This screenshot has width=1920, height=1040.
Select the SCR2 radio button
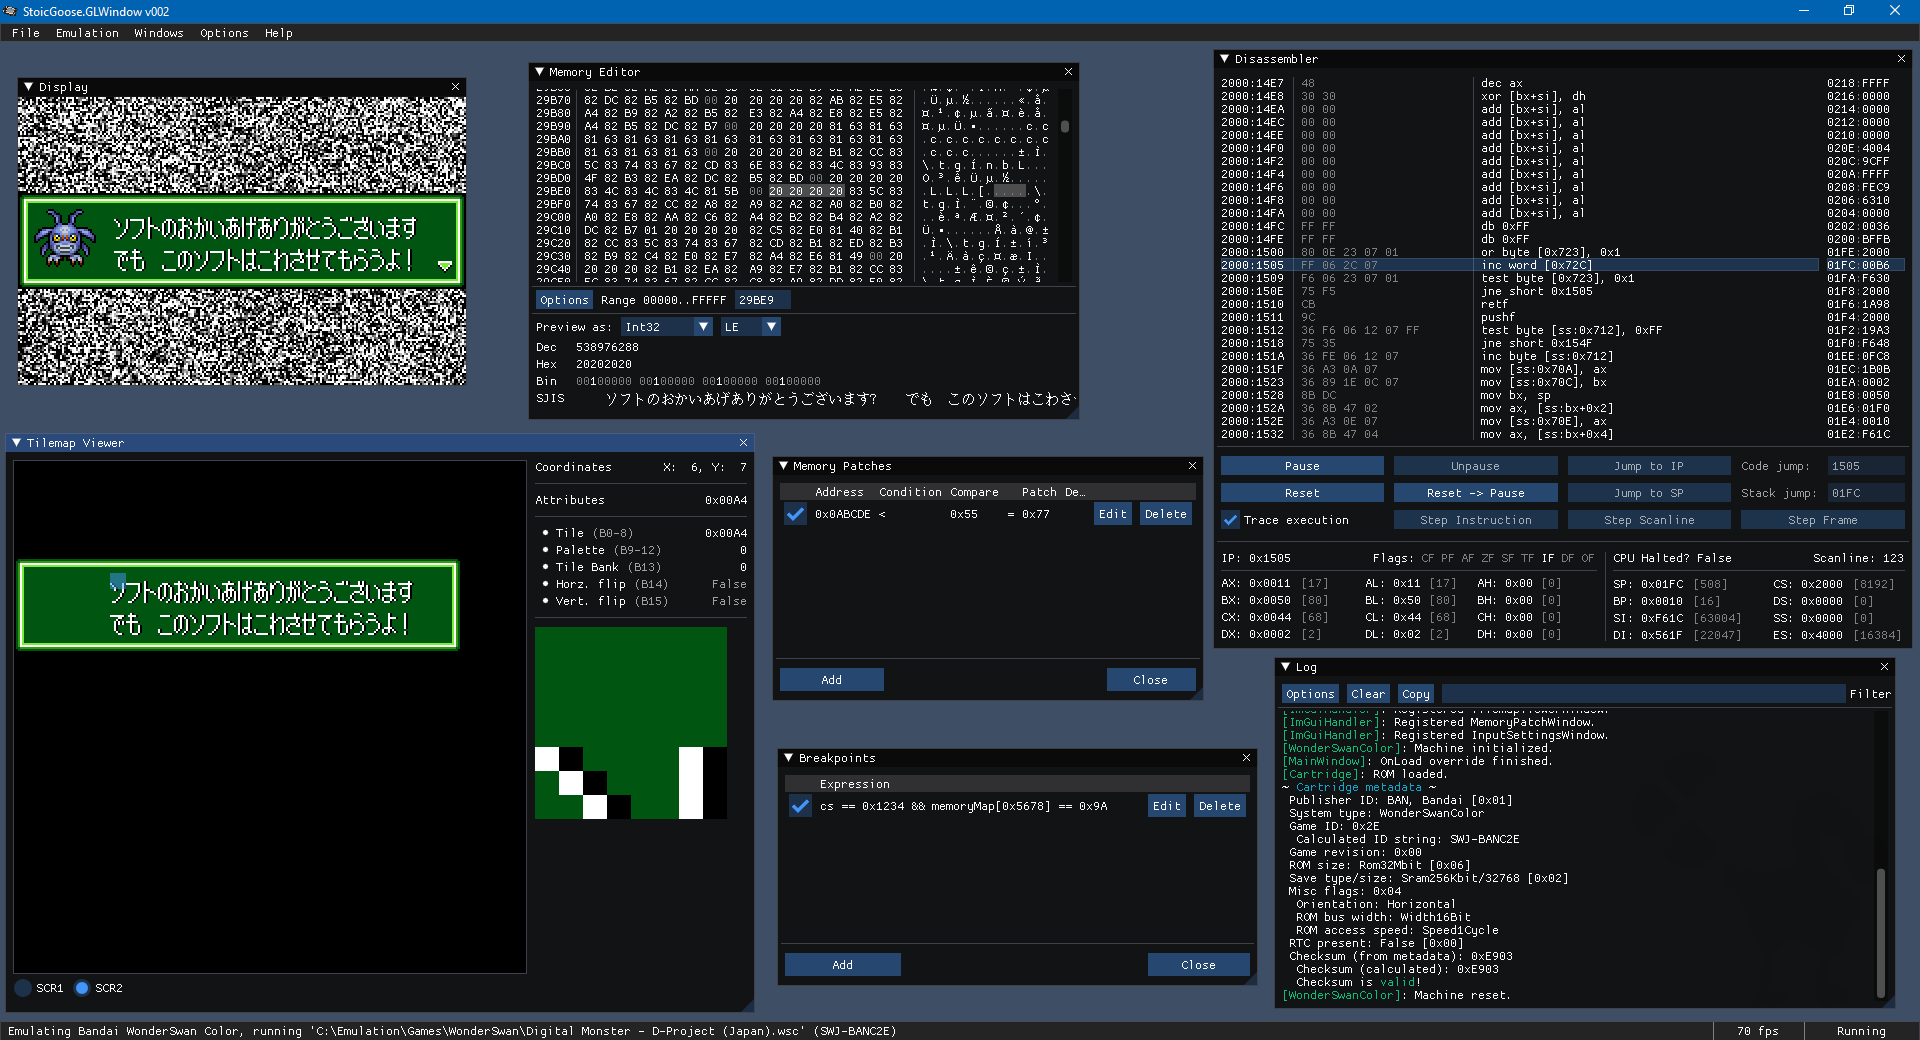[x=82, y=988]
